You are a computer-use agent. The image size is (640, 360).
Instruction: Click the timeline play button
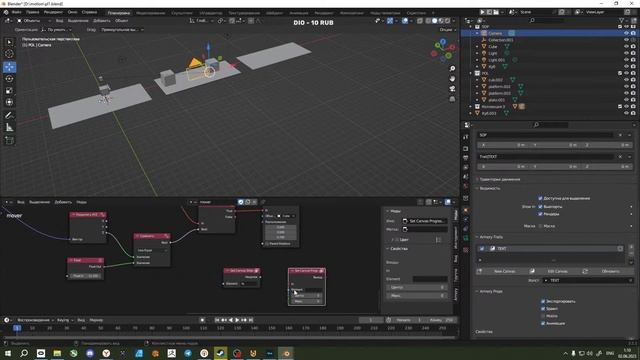point(237,320)
